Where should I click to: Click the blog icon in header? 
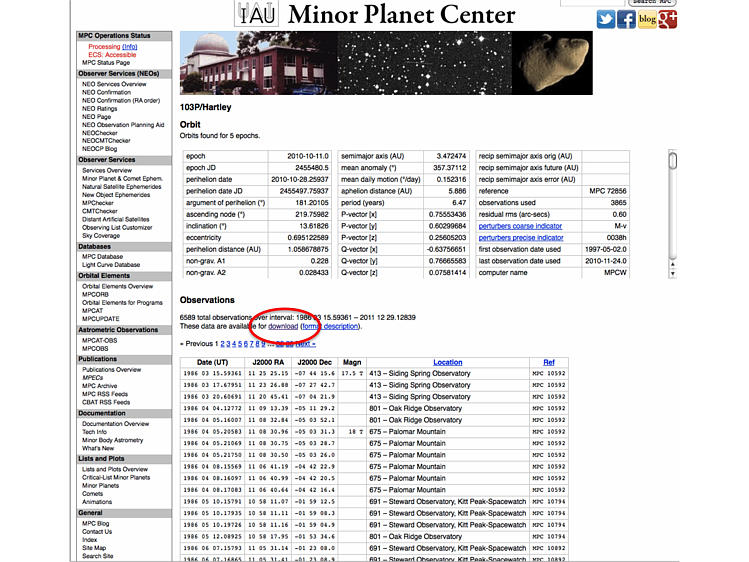point(647,19)
